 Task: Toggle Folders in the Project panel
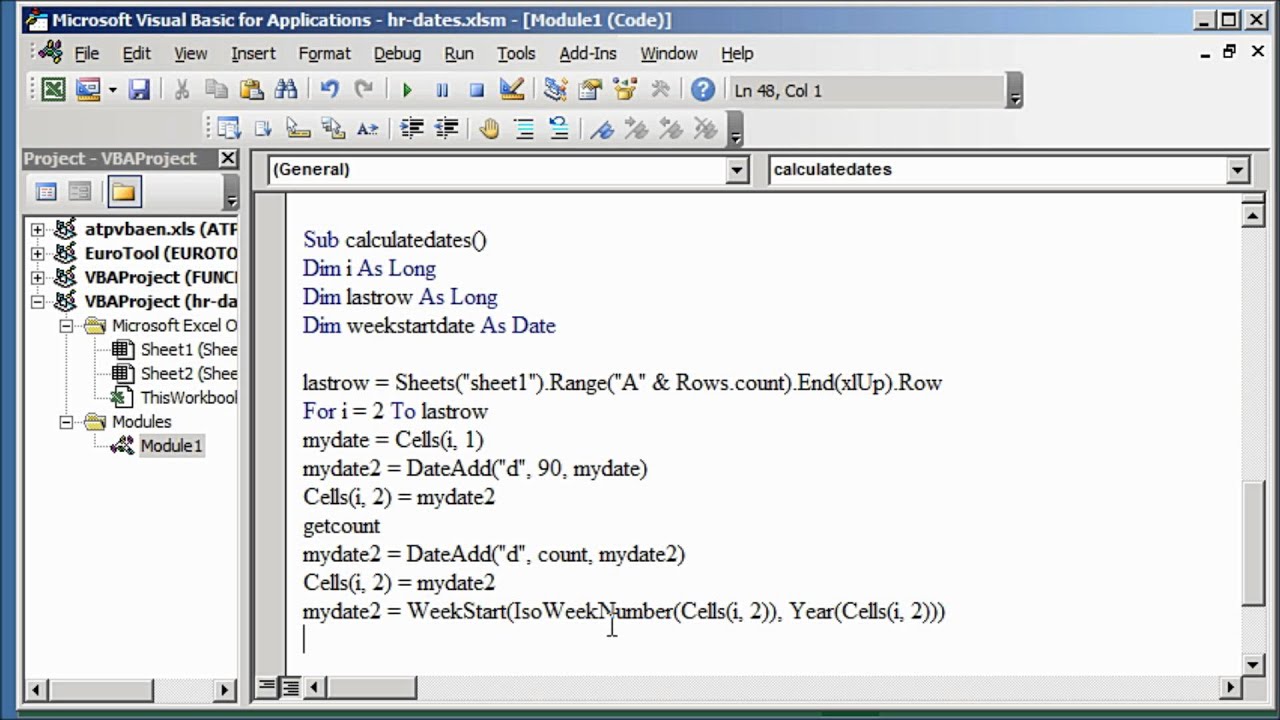click(124, 192)
